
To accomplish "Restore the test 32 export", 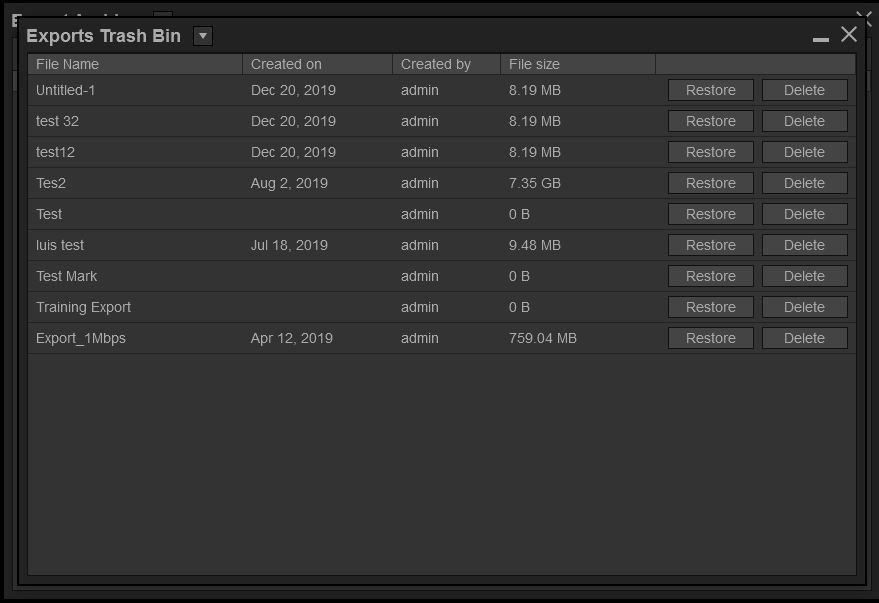I will tap(710, 121).
